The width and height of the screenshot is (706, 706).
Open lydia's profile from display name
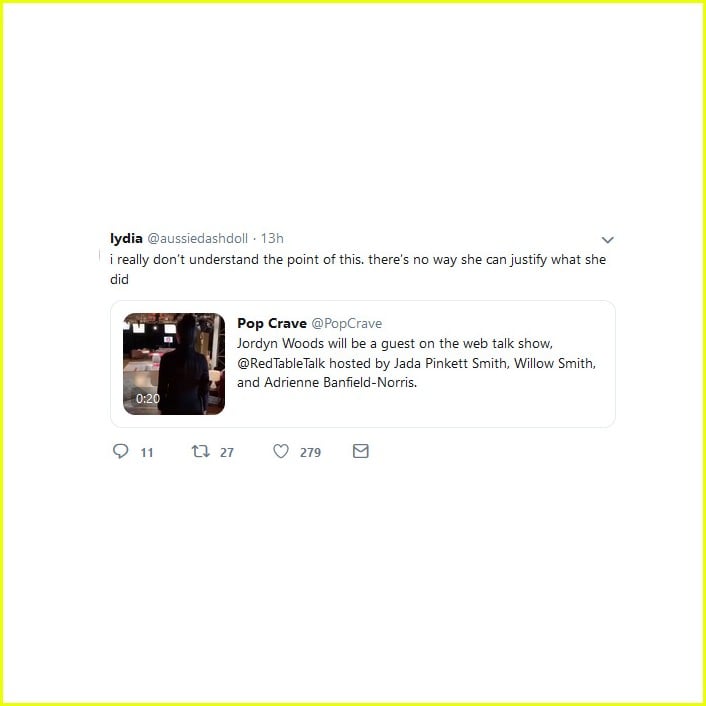click(126, 238)
